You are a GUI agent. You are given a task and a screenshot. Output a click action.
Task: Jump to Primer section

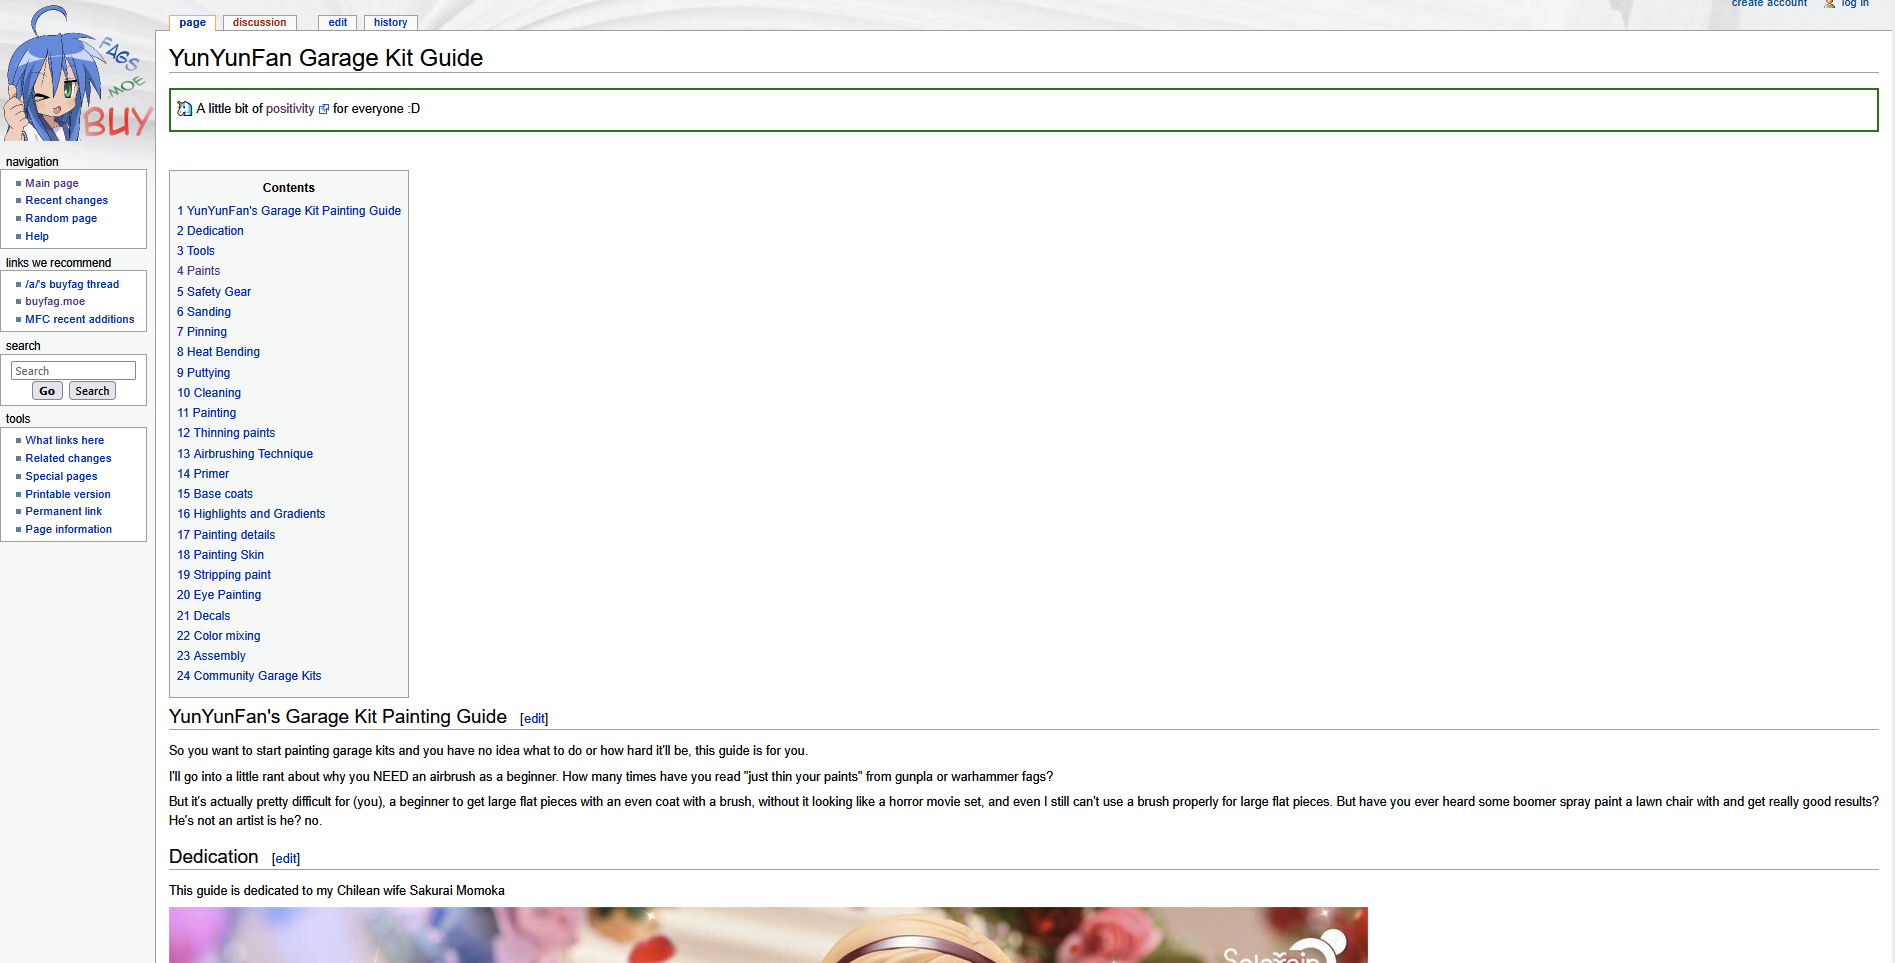pyautogui.click(x=203, y=474)
